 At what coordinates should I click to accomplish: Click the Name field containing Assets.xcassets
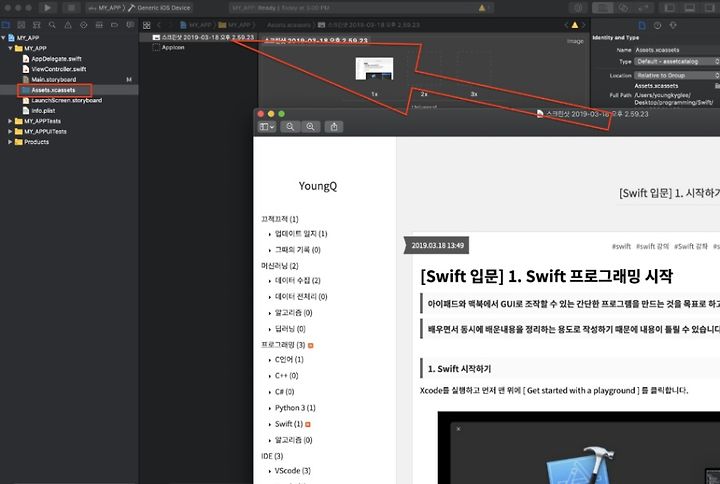(x=677, y=50)
